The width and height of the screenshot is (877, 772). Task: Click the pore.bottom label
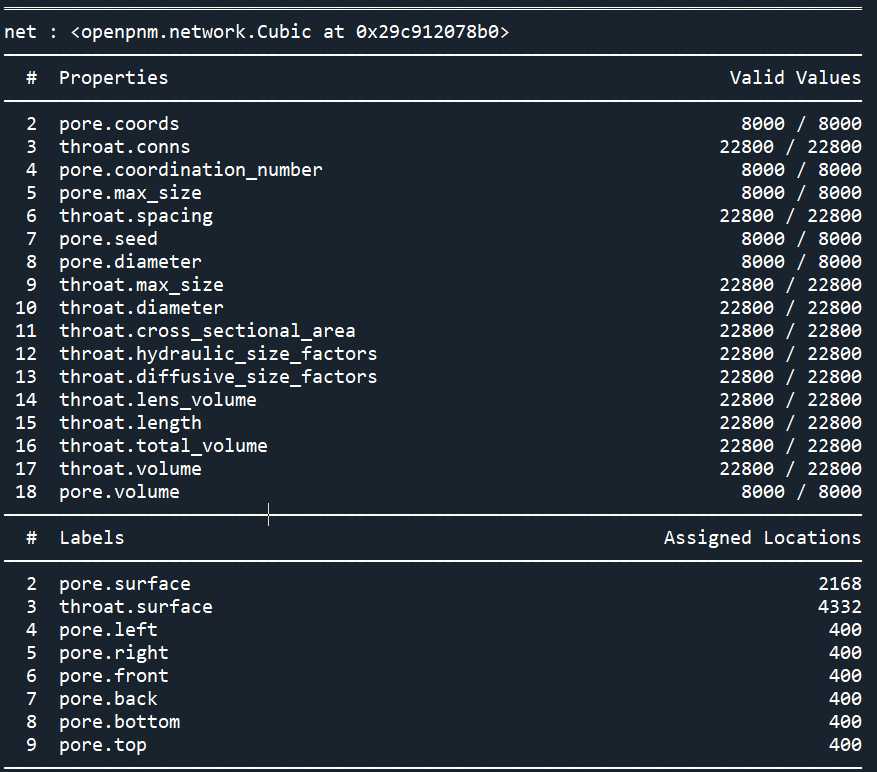pos(120,722)
